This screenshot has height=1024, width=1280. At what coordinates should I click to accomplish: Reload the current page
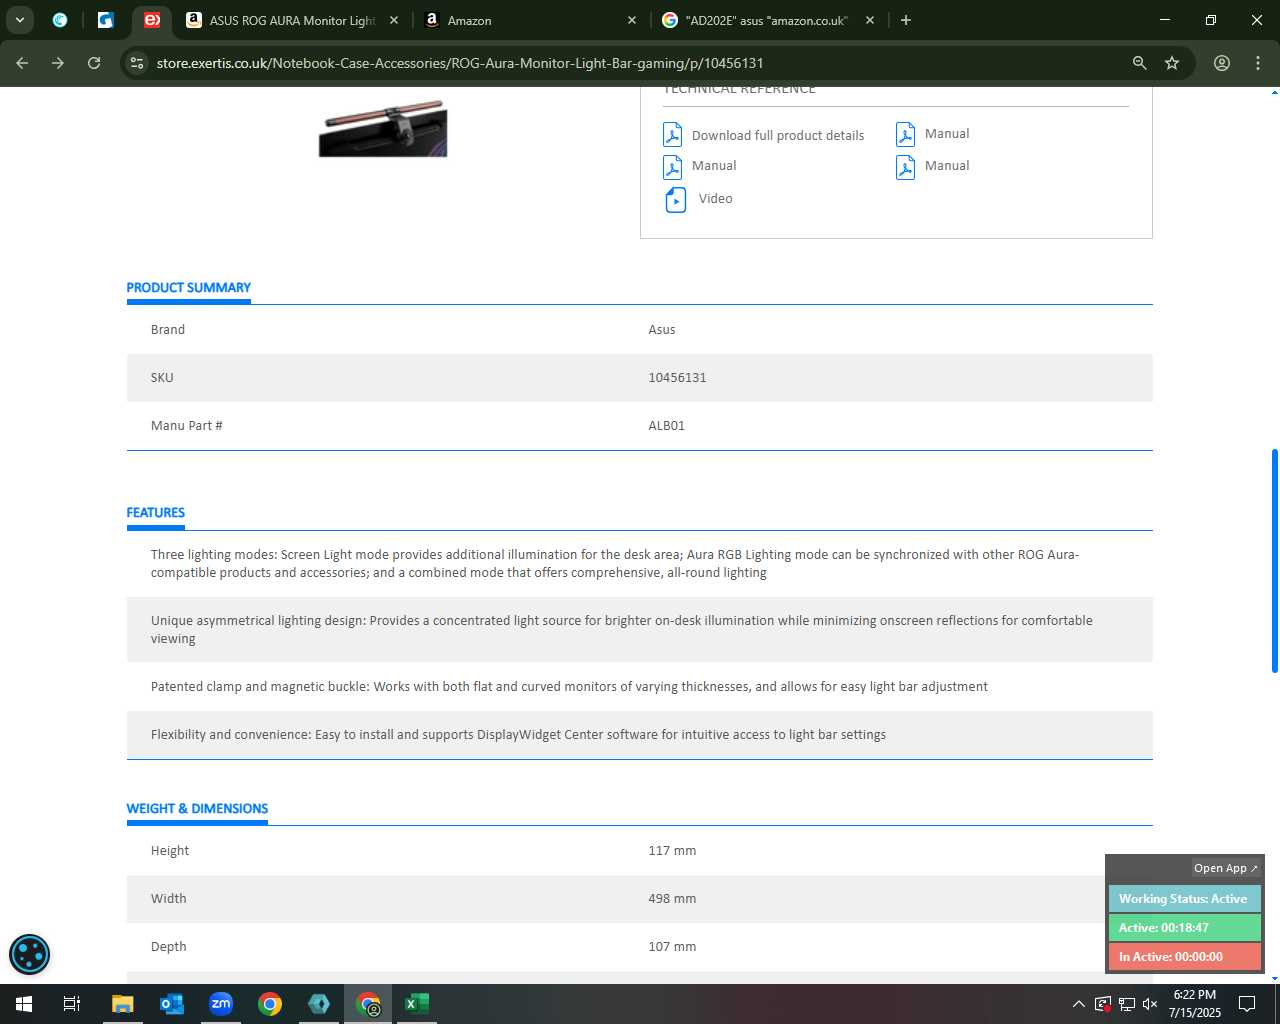pyautogui.click(x=94, y=63)
